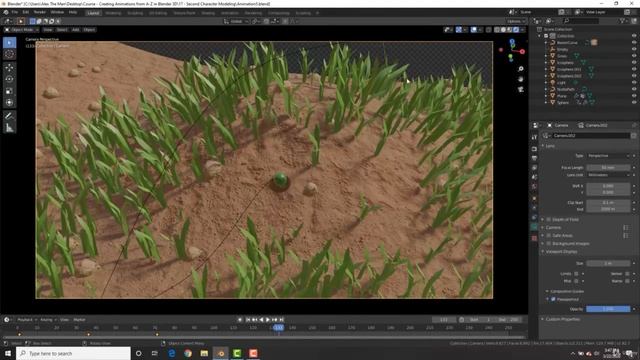Click the Blender logo menu icon
The image size is (640, 360).
point(5,13)
